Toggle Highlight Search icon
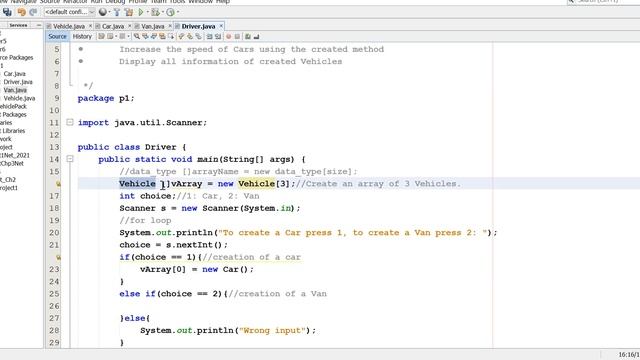This screenshot has height=360, width=640. coord(162,36)
